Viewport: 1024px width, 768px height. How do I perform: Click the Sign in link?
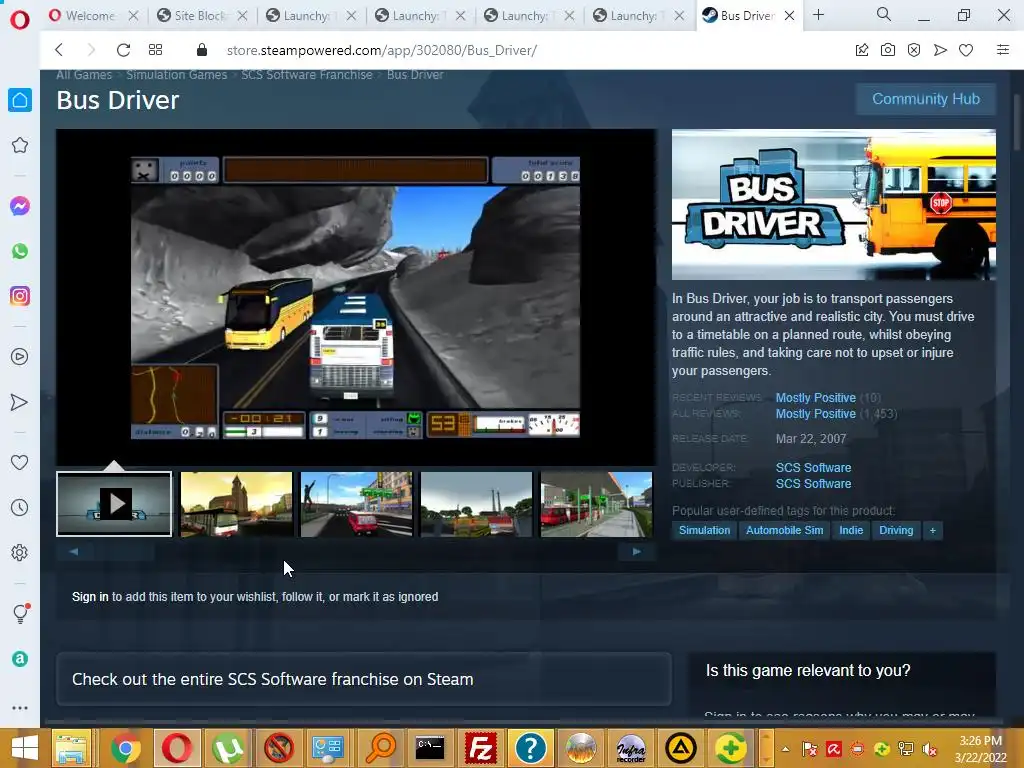tap(90, 597)
